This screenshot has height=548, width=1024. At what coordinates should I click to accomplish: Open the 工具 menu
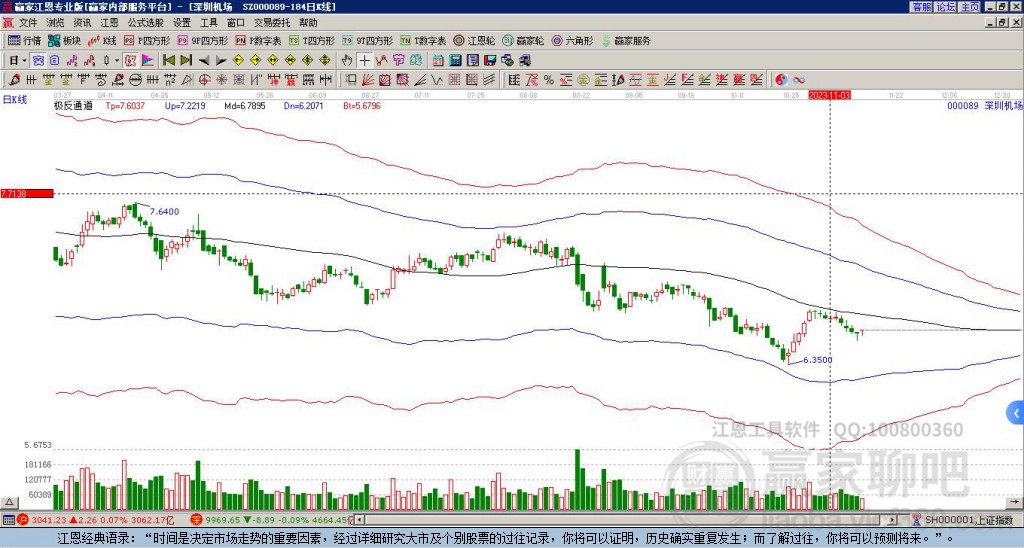[x=208, y=23]
